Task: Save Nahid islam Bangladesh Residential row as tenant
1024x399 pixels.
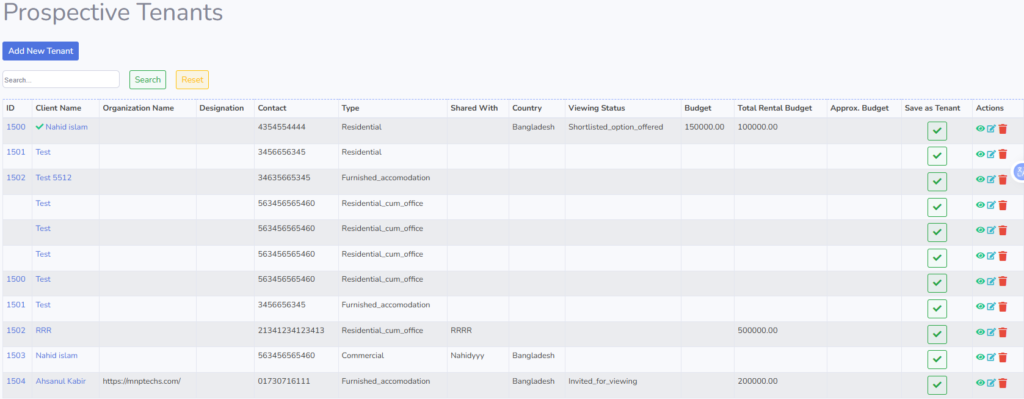Action: [x=936, y=131]
